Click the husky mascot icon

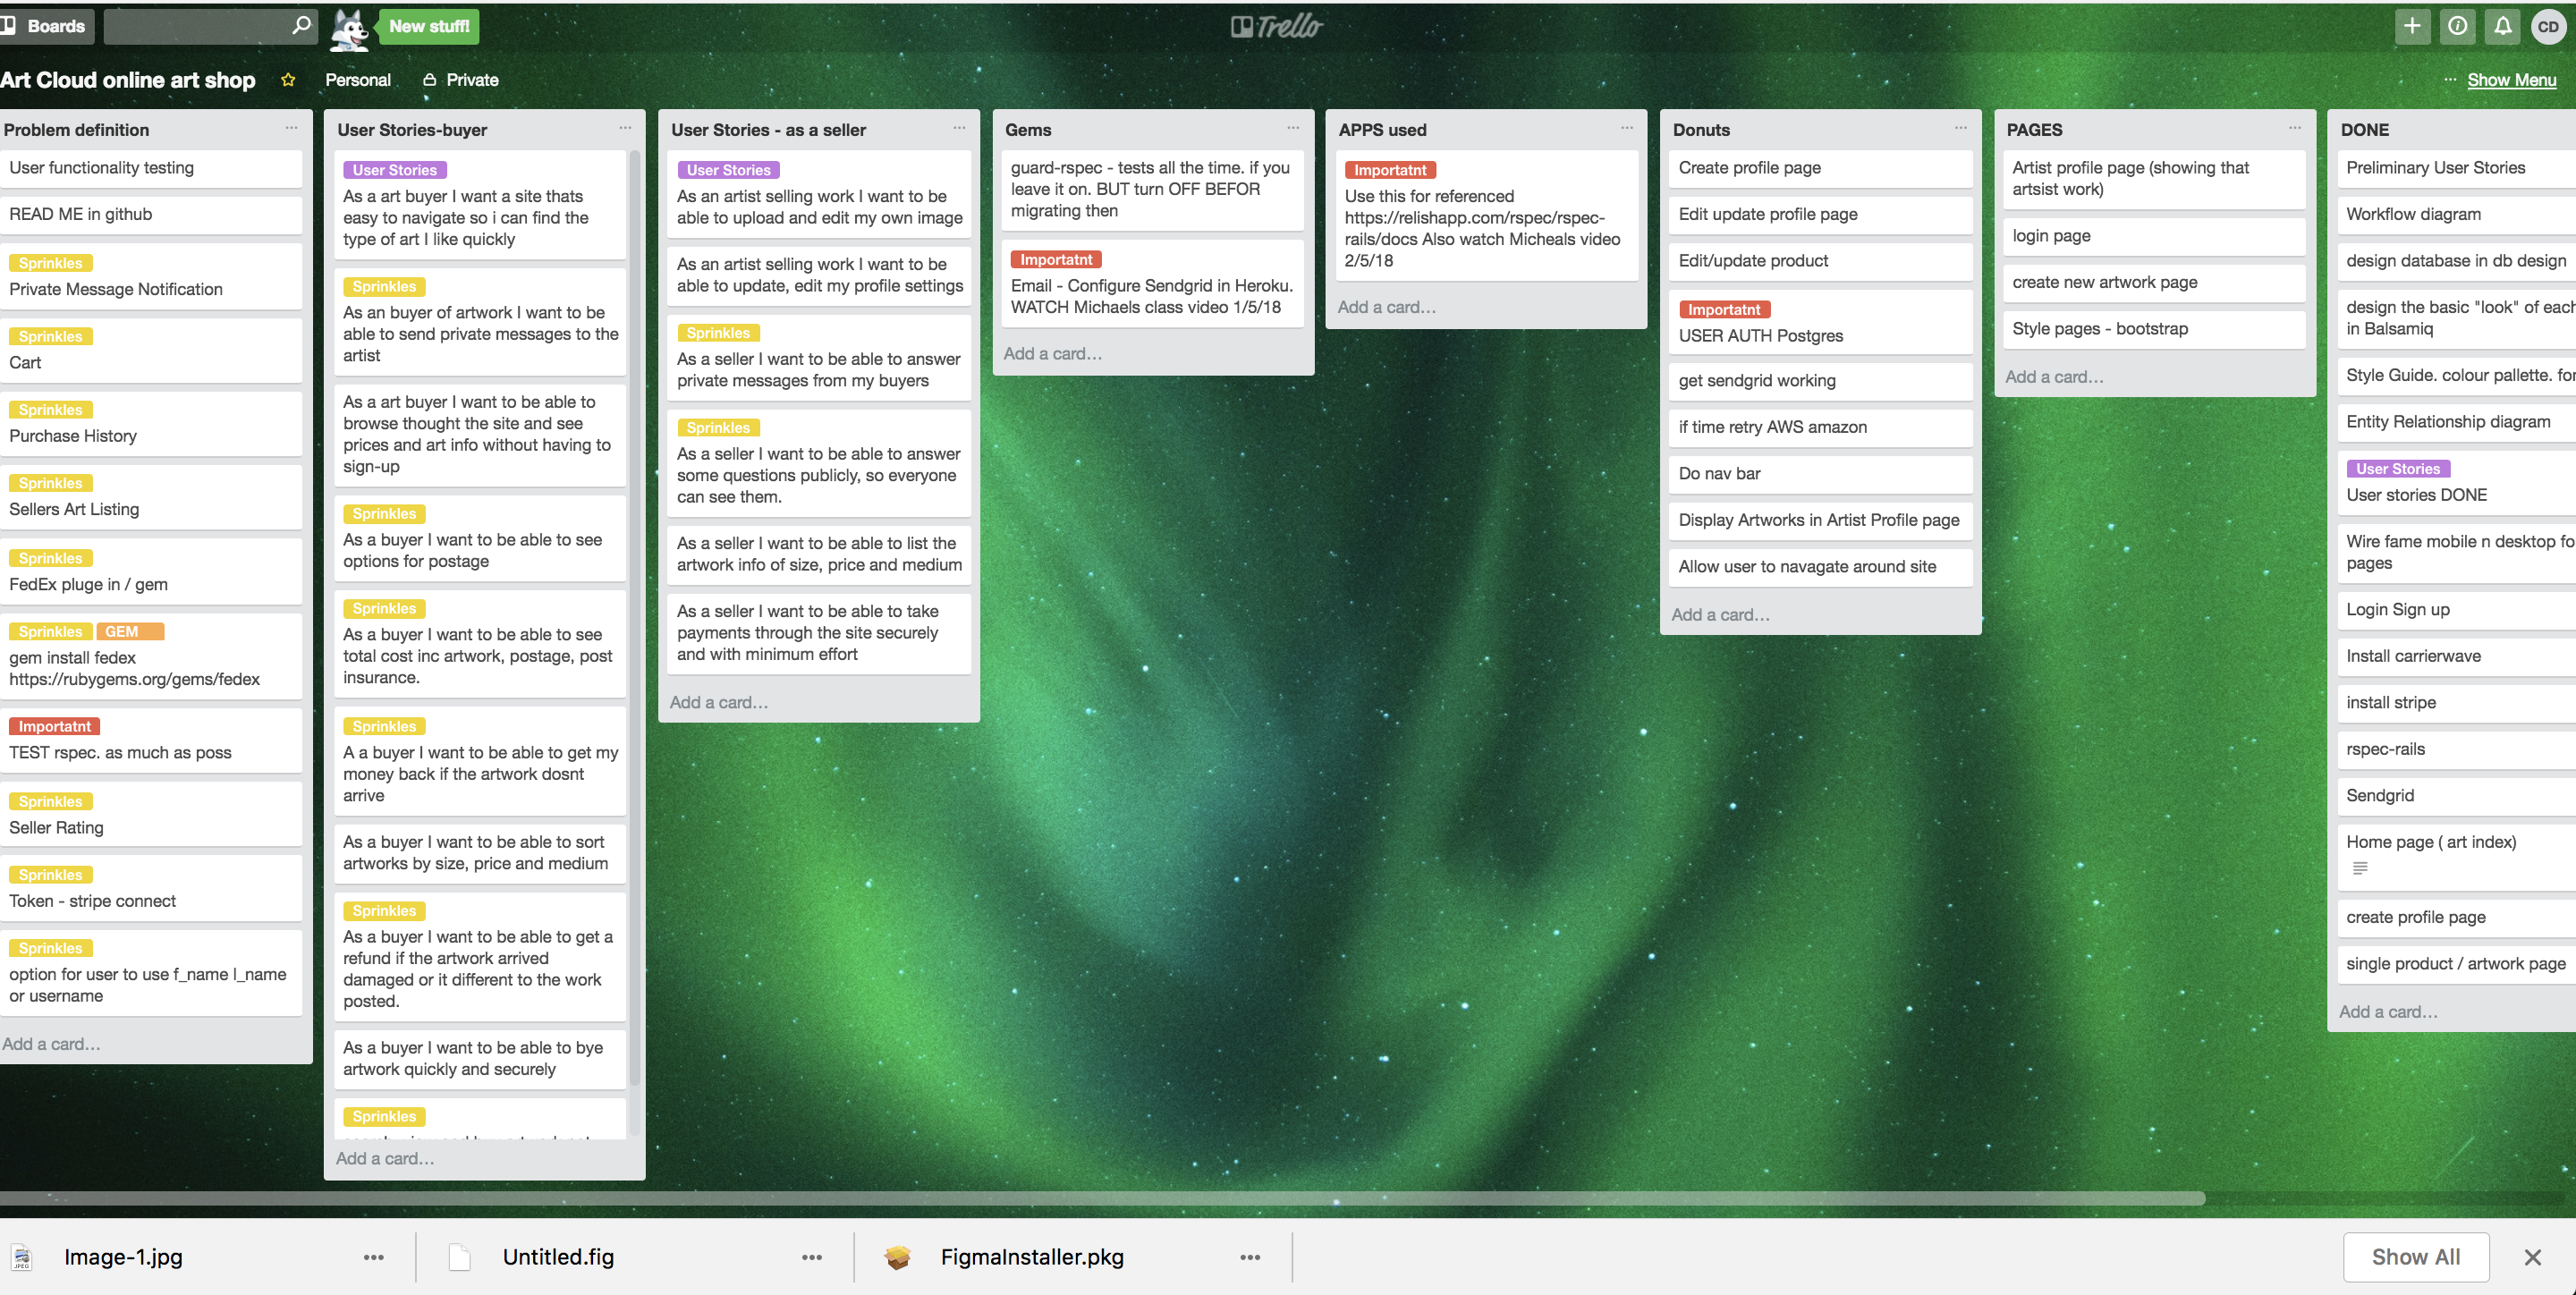pos(349,28)
